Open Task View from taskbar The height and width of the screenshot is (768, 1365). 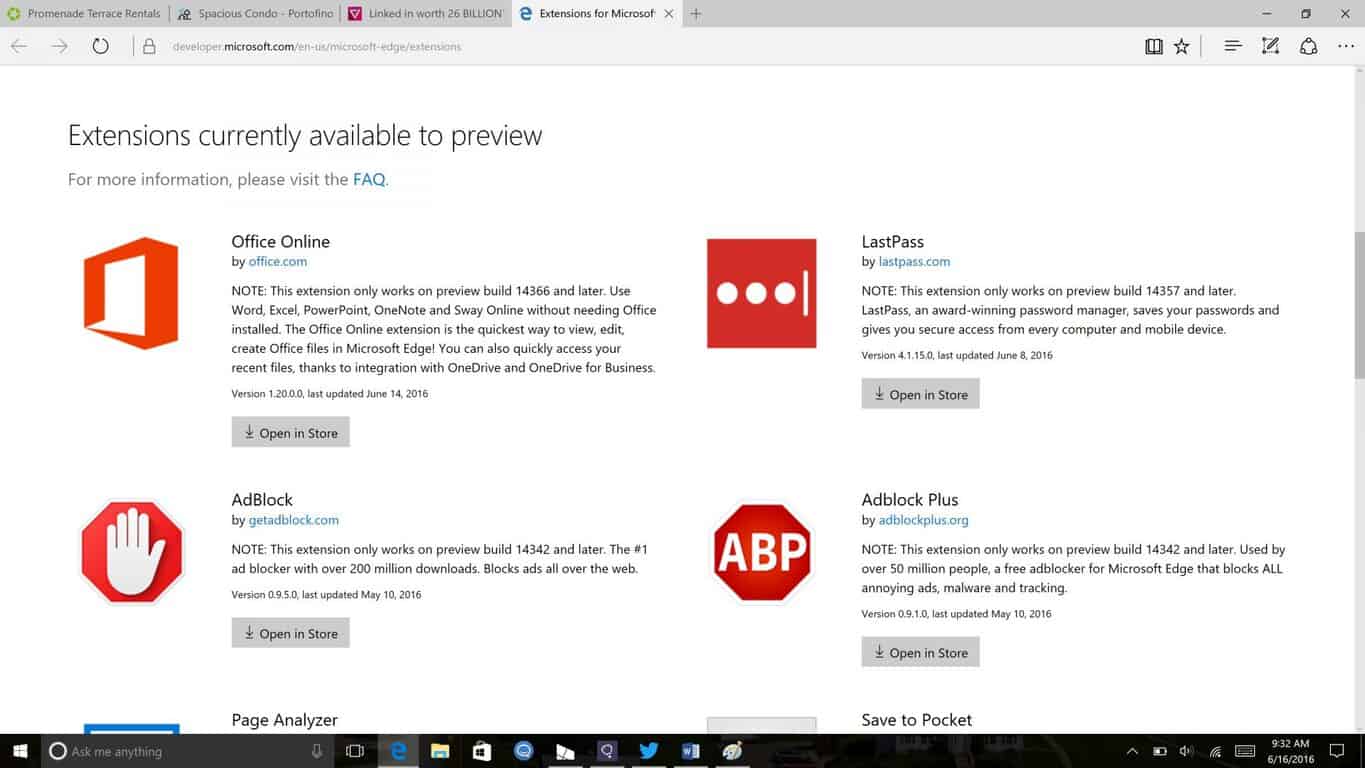pyautogui.click(x=355, y=751)
